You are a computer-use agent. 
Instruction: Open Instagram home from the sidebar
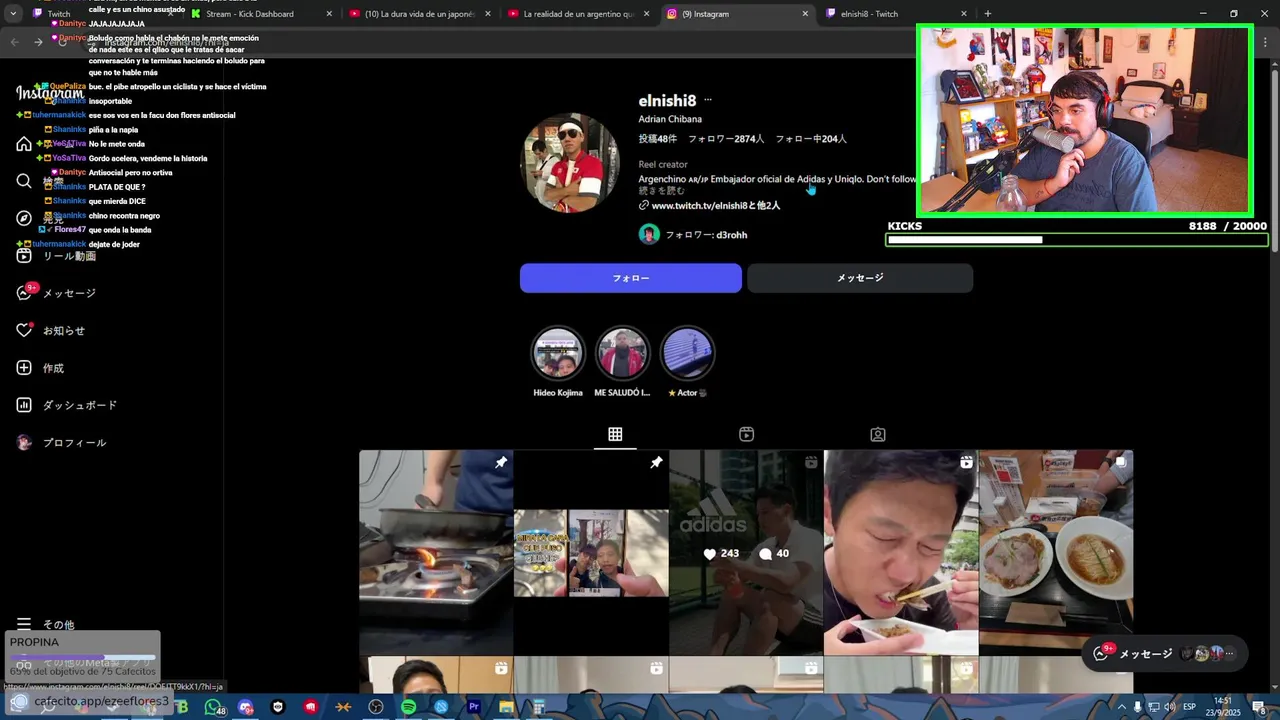pyautogui.click(x=24, y=144)
